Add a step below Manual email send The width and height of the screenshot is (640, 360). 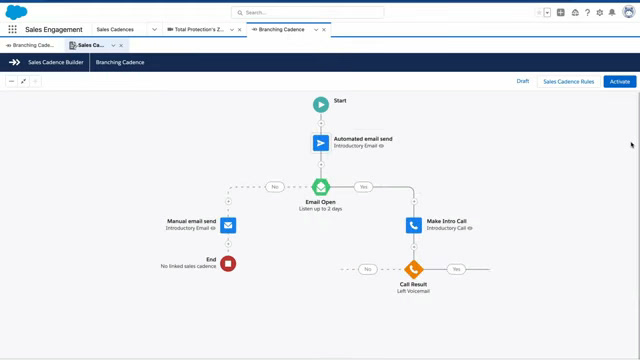228,244
